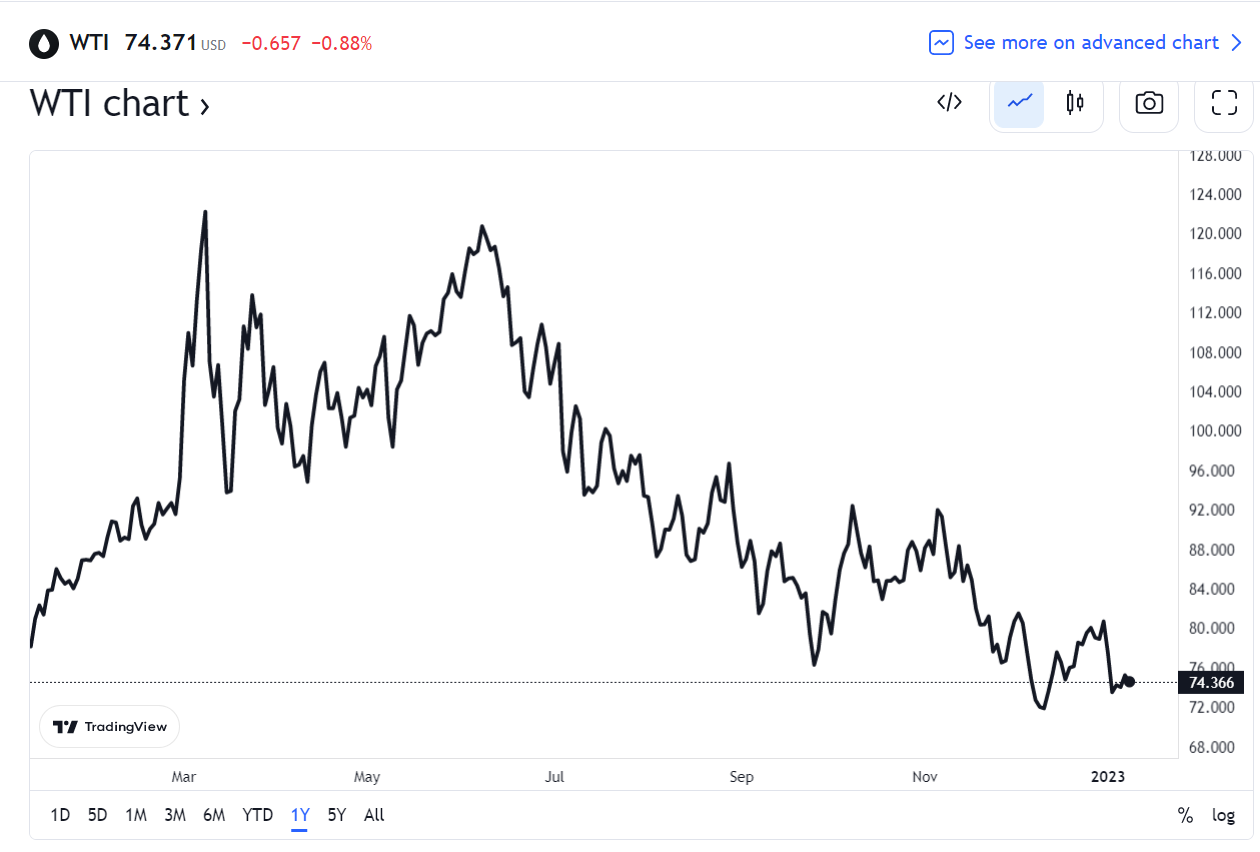Select the YTD time range
1260x852 pixels.
tap(257, 815)
